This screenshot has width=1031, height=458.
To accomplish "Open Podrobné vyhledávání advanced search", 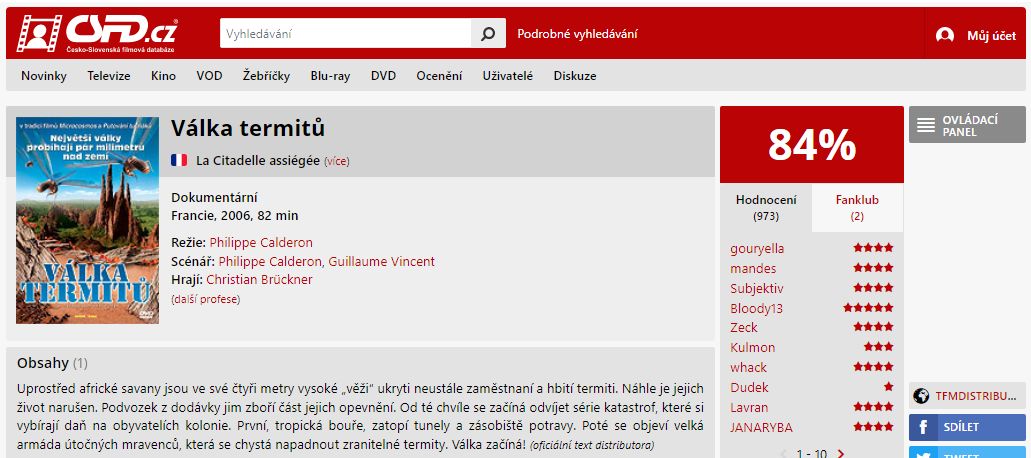I will click(x=577, y=34).
